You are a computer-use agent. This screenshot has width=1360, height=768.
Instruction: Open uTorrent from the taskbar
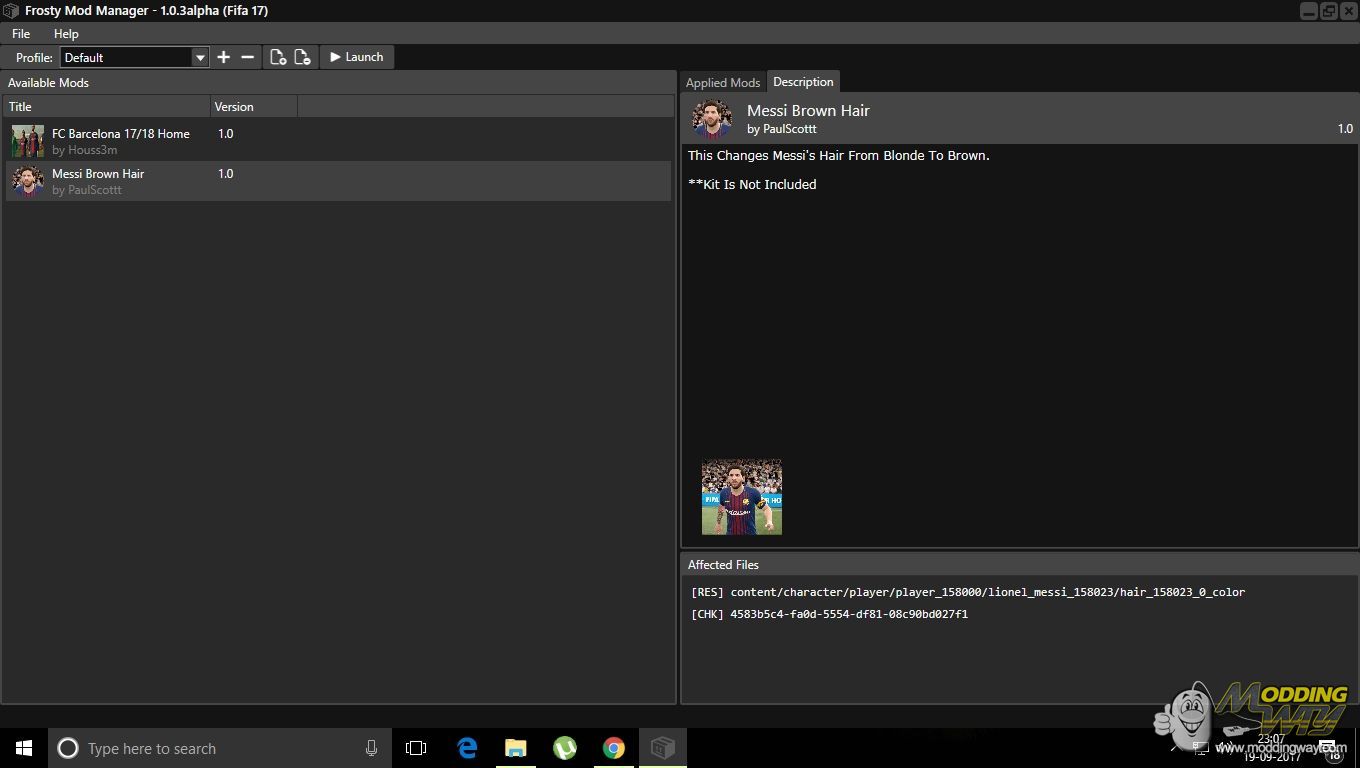[565, 748]
